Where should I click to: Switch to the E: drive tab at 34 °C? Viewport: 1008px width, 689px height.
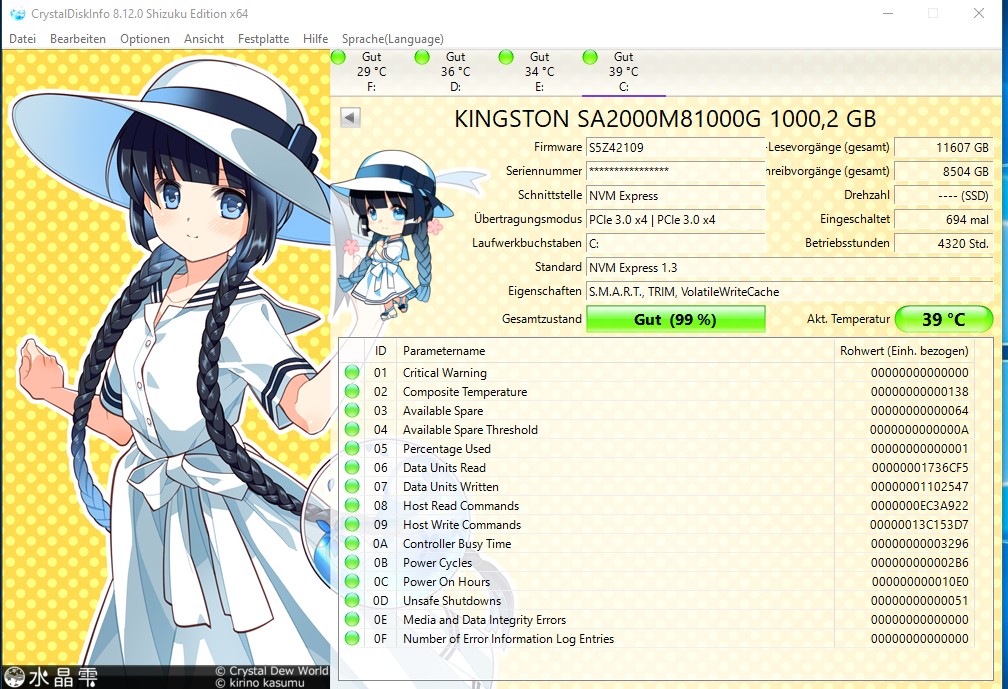coord(539,72)
